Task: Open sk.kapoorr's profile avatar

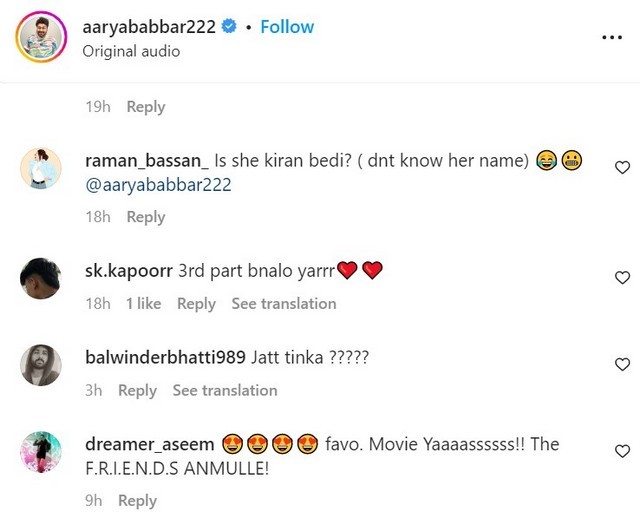Action: (x=41, y=278)
